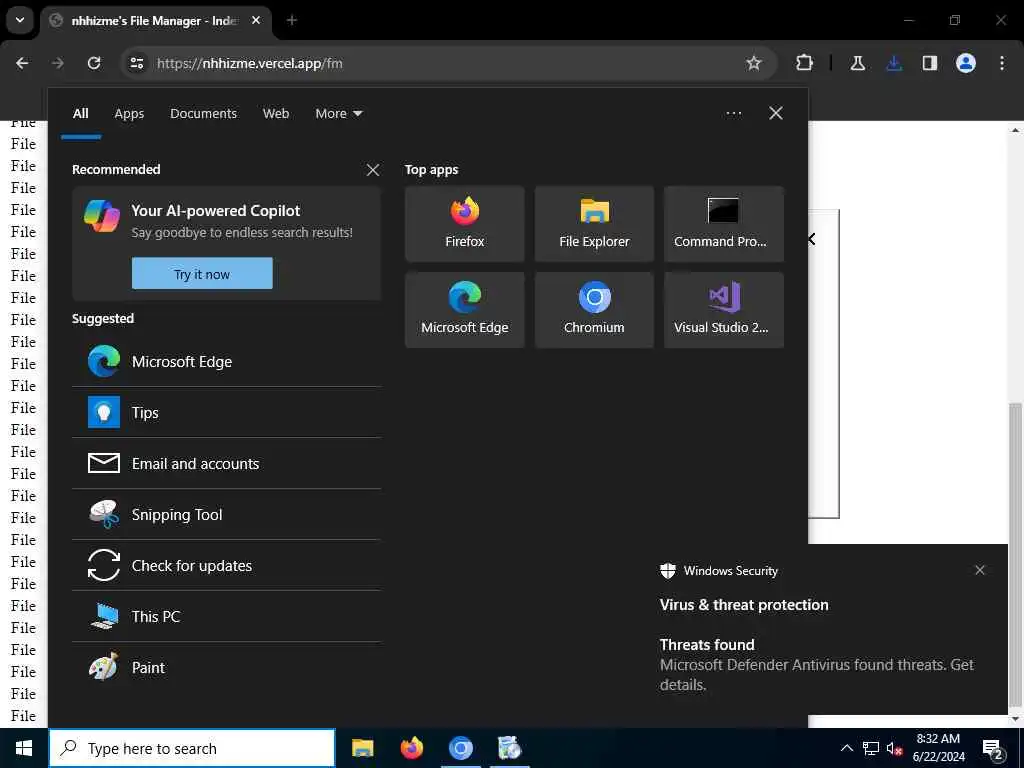
Task: Reload the current page
Action: click(94, 63)
